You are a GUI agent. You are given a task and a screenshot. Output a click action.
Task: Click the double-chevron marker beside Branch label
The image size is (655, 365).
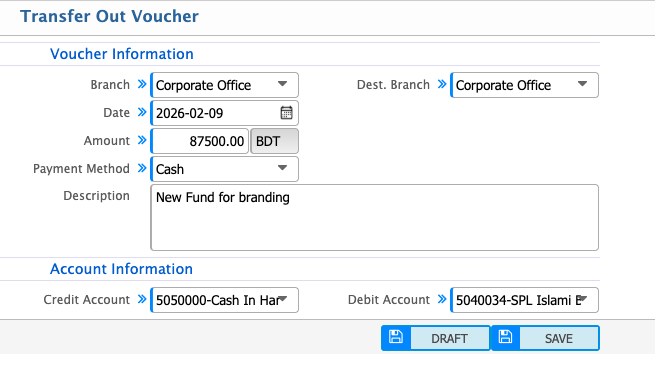coord(142,84)
